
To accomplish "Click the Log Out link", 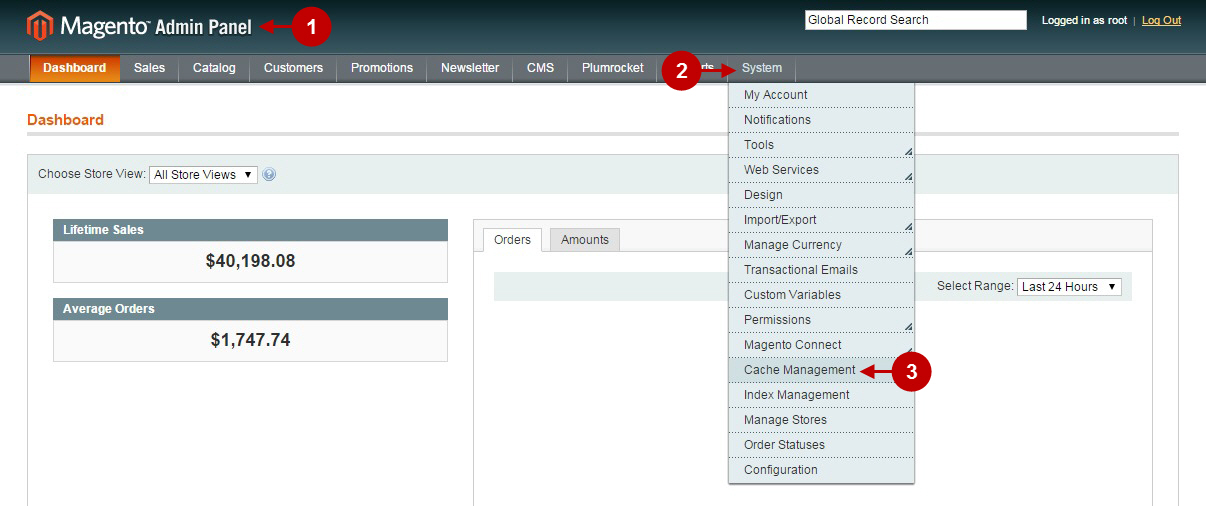I will click(1161, 20).
